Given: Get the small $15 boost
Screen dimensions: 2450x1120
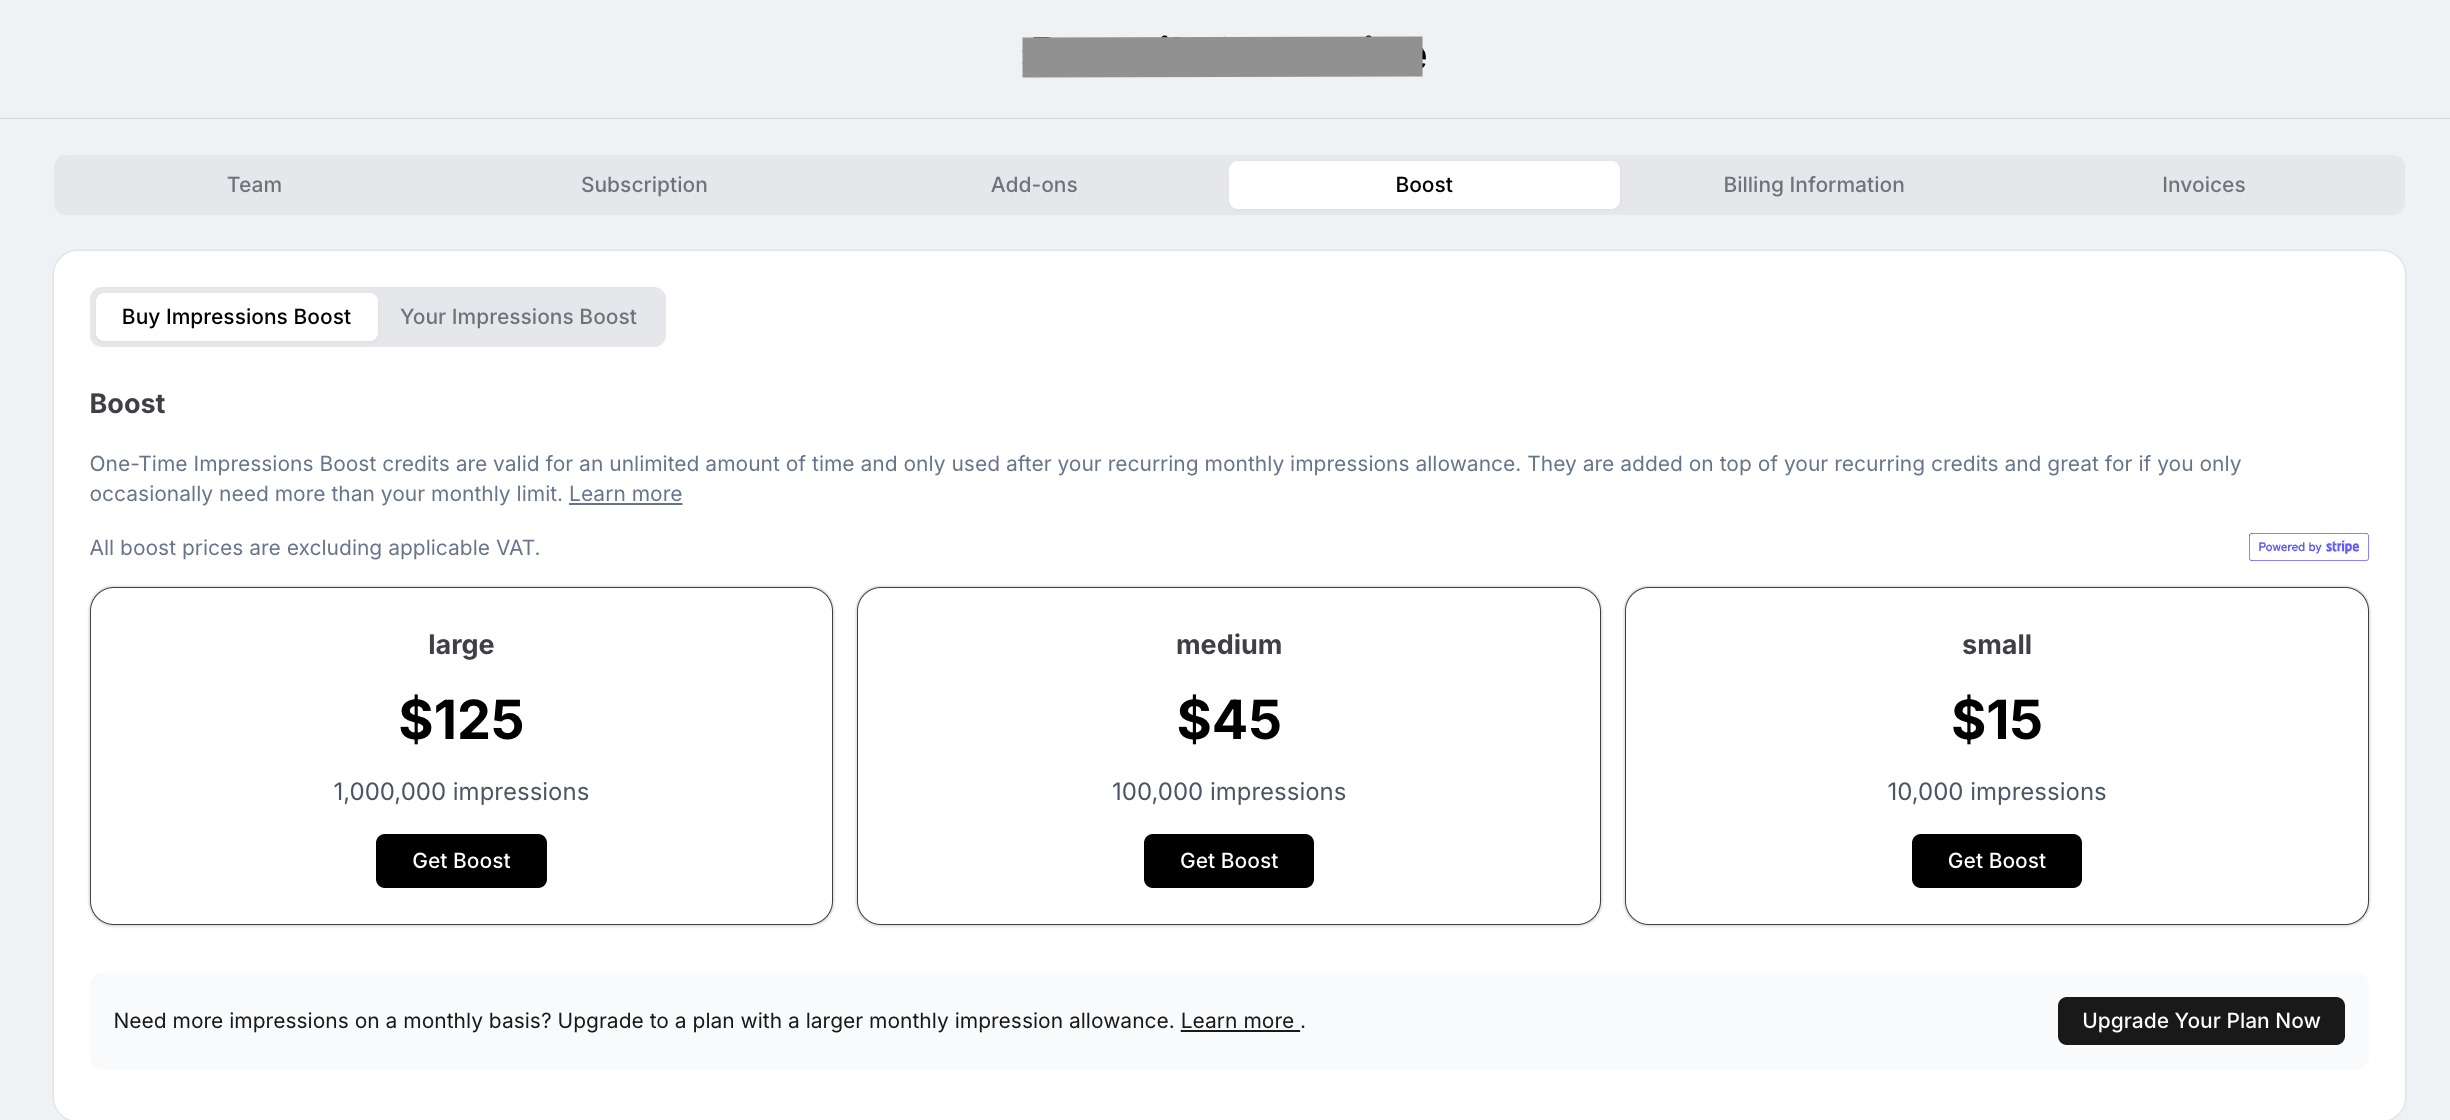Looking at the screenshot, I should click(x=1996, y=861).
